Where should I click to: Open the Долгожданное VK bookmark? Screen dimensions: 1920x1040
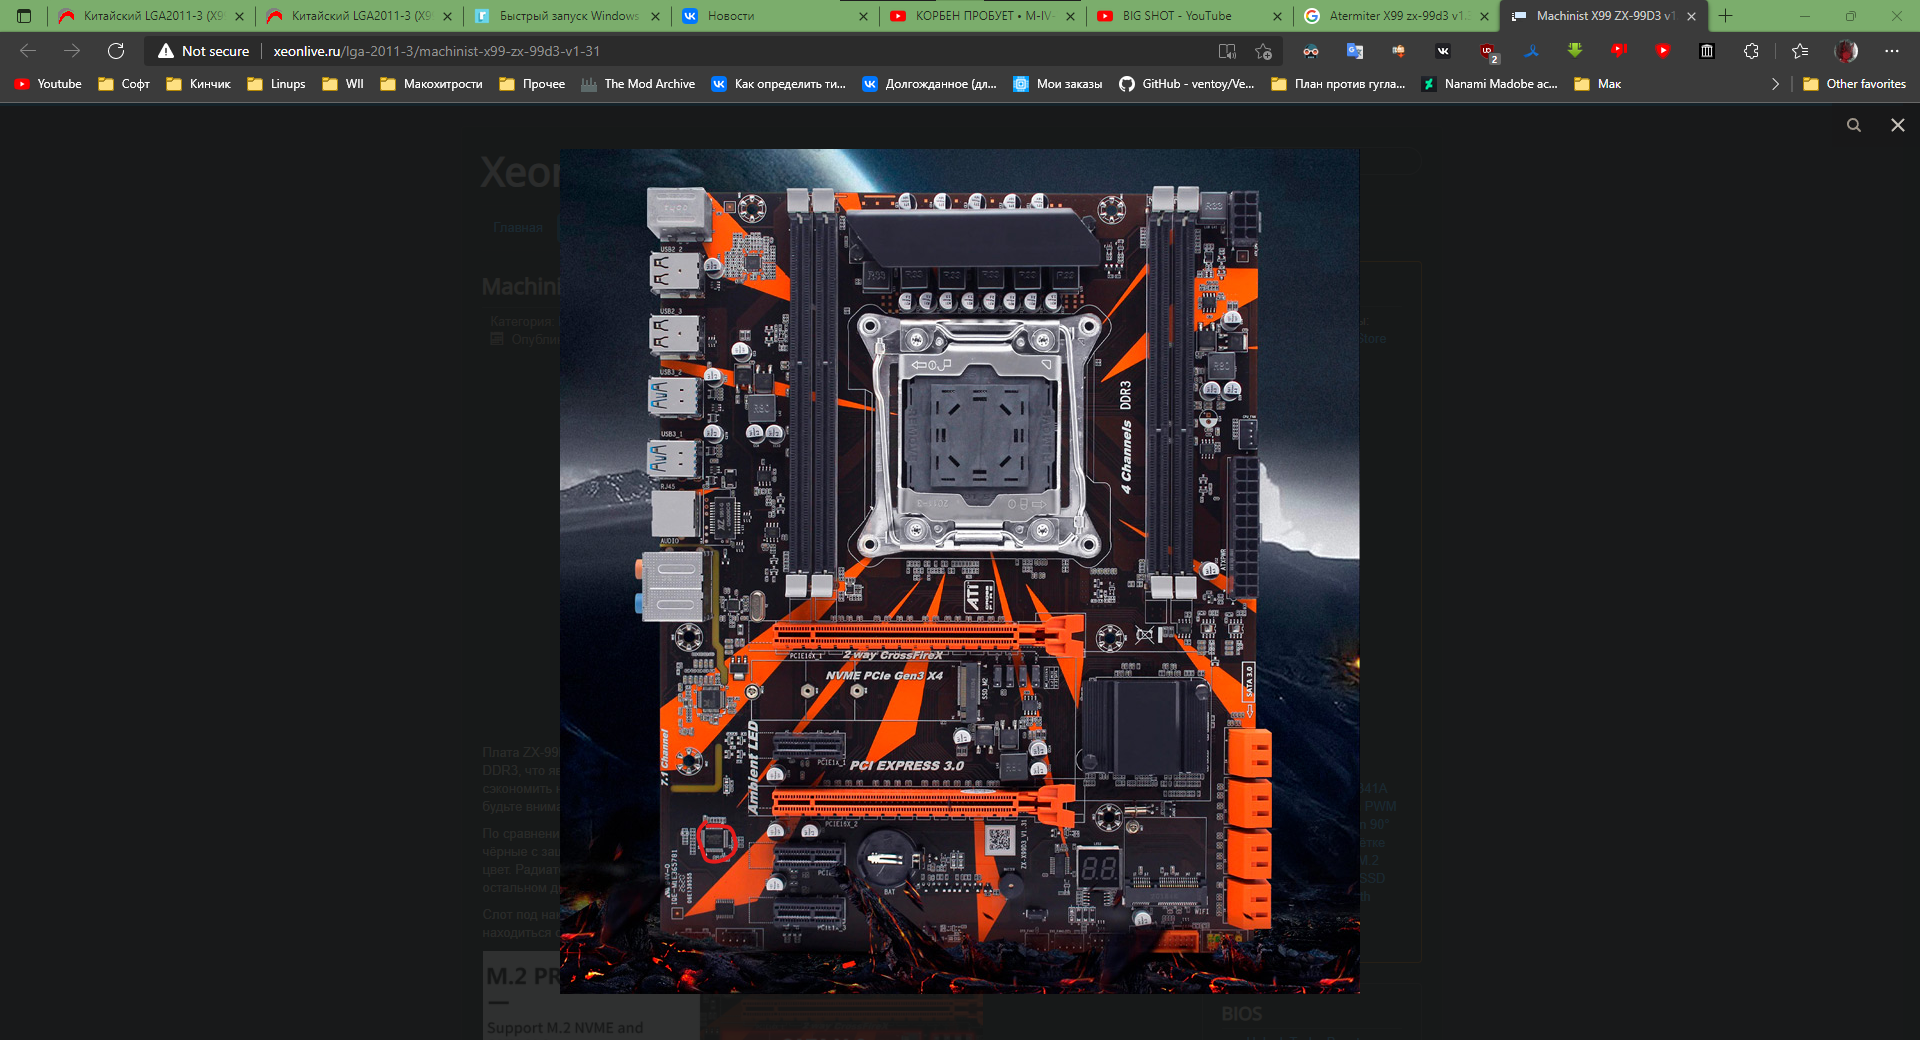pos(930,84)
